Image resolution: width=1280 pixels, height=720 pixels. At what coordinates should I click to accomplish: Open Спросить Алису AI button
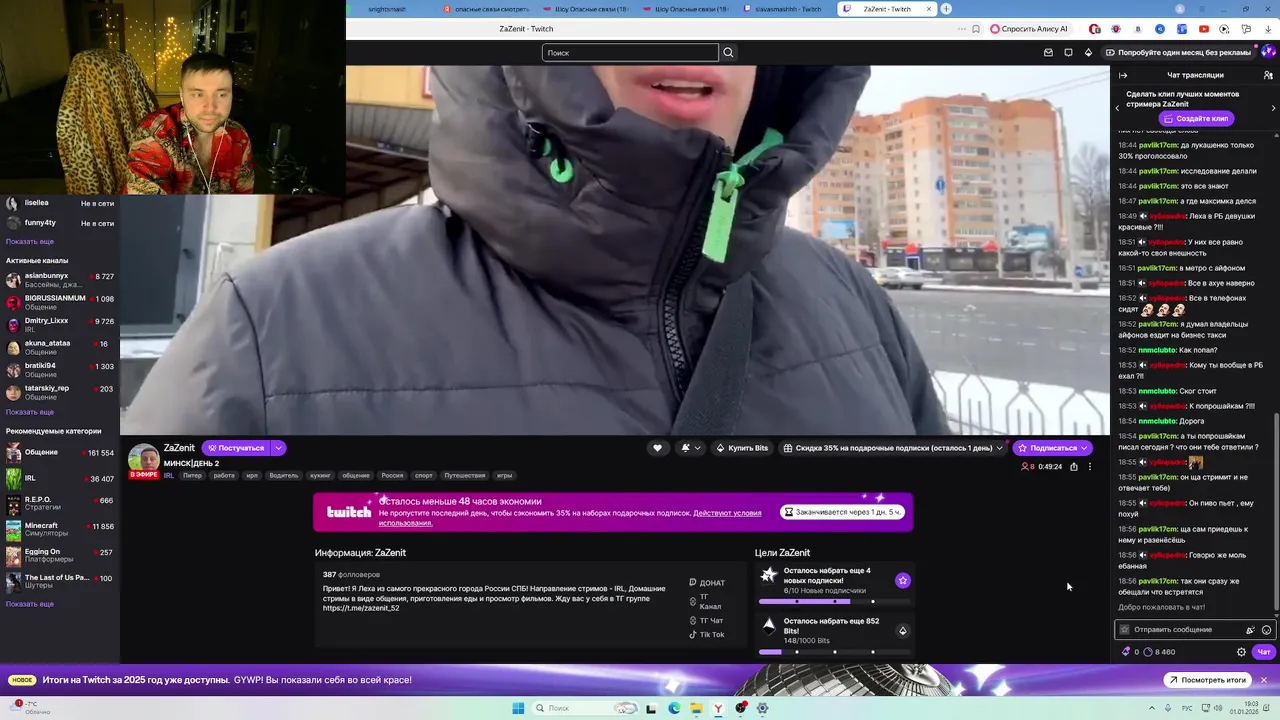1029,29
